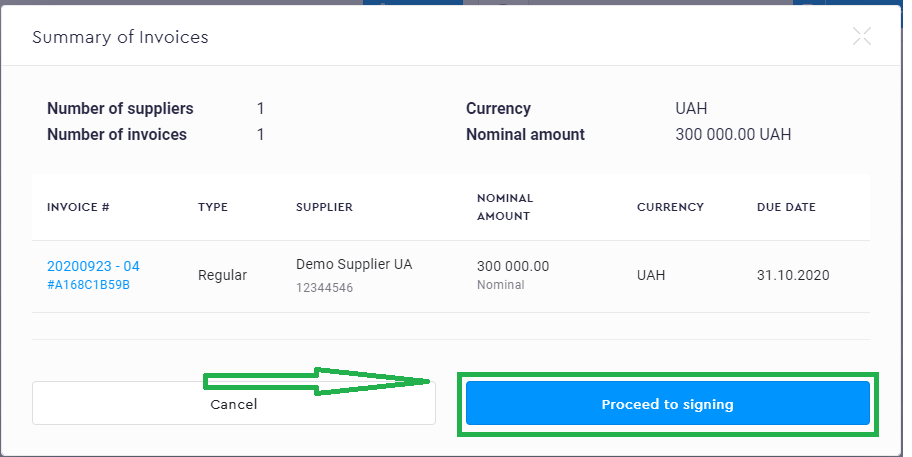
Task: Click the Cancel button
Action: tap(233, 404)
